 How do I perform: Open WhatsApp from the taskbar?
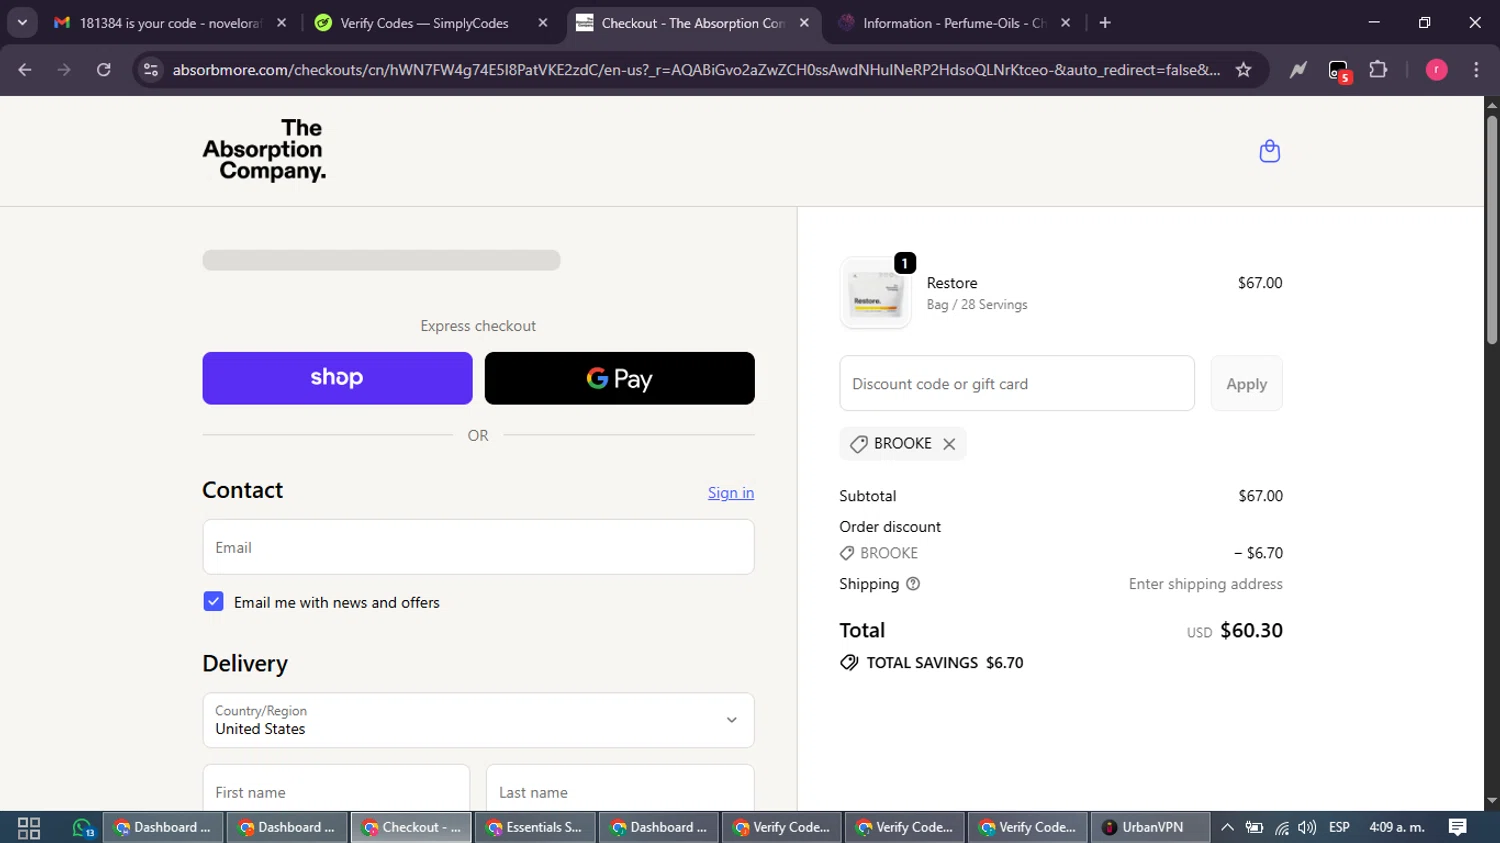click(x=82, y=827)
